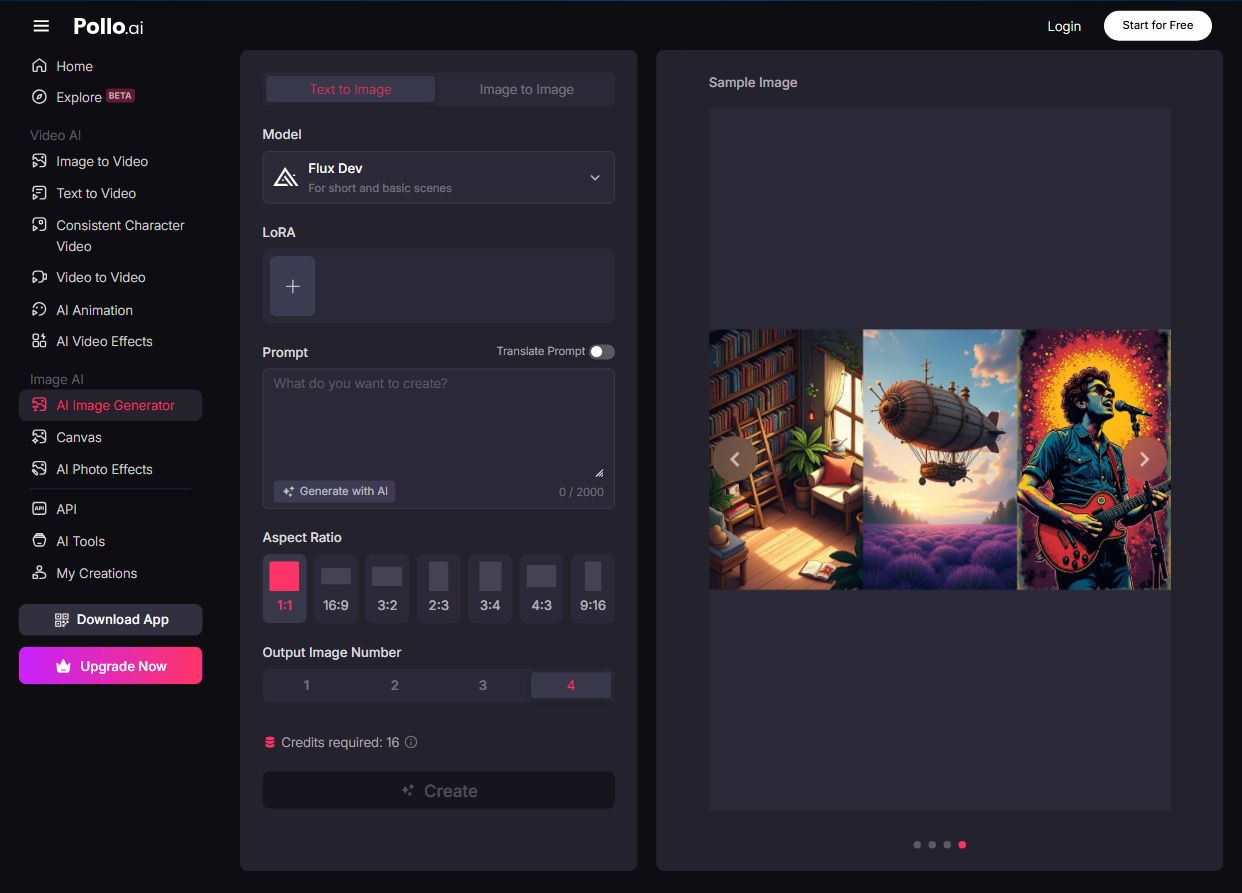Click the AI Photo Effects icon

(x=39, y=469)
